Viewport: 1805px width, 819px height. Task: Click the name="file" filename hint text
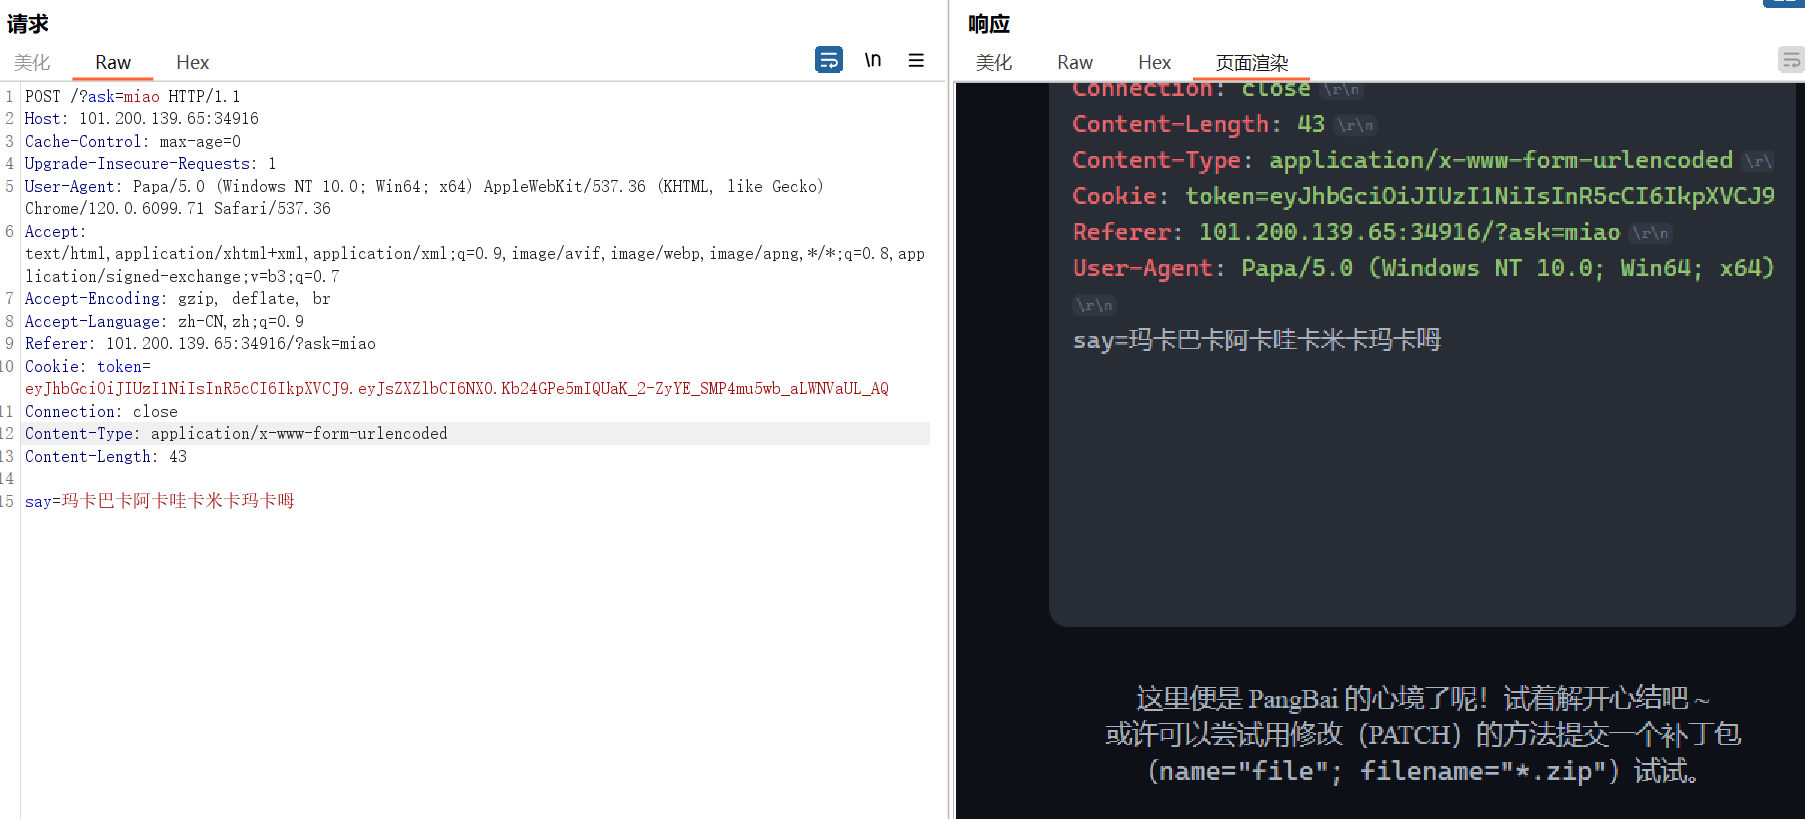click(1422, 771)
